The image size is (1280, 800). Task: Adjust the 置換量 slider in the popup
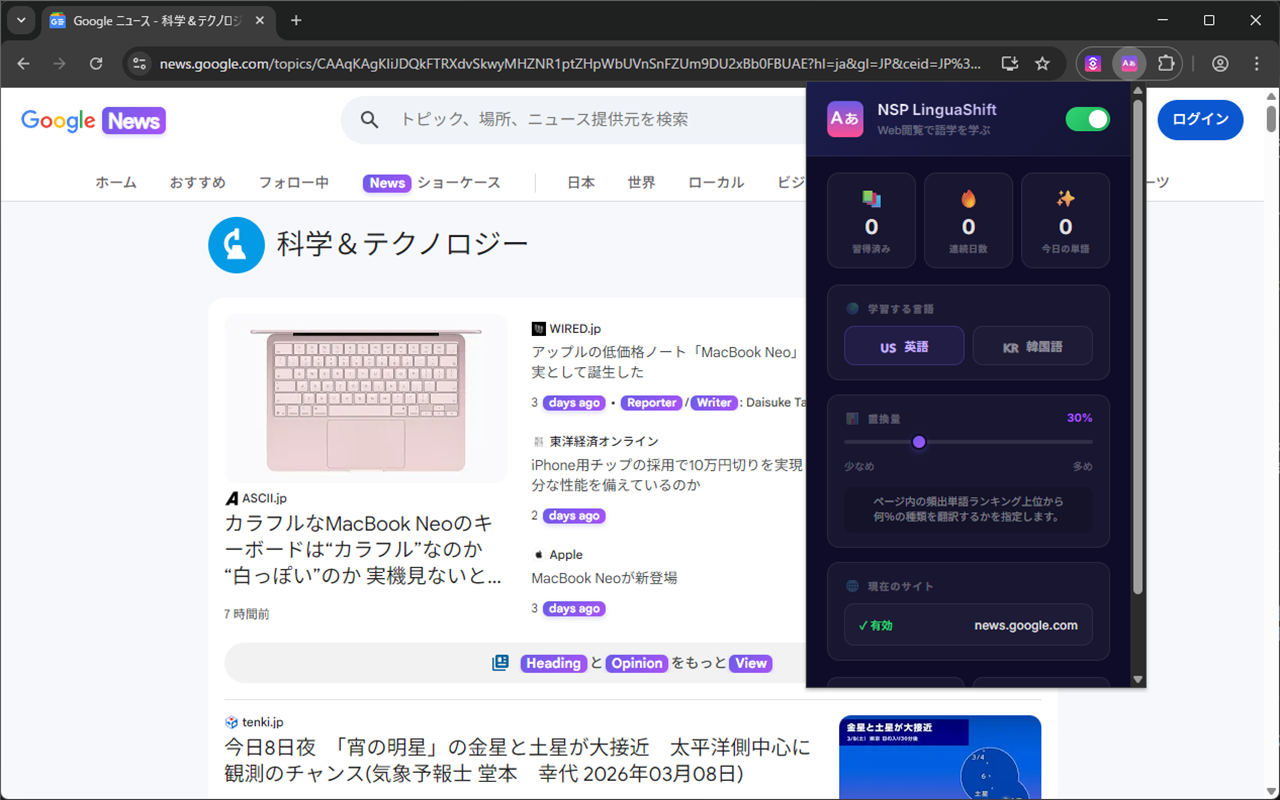tap(919, 441)
